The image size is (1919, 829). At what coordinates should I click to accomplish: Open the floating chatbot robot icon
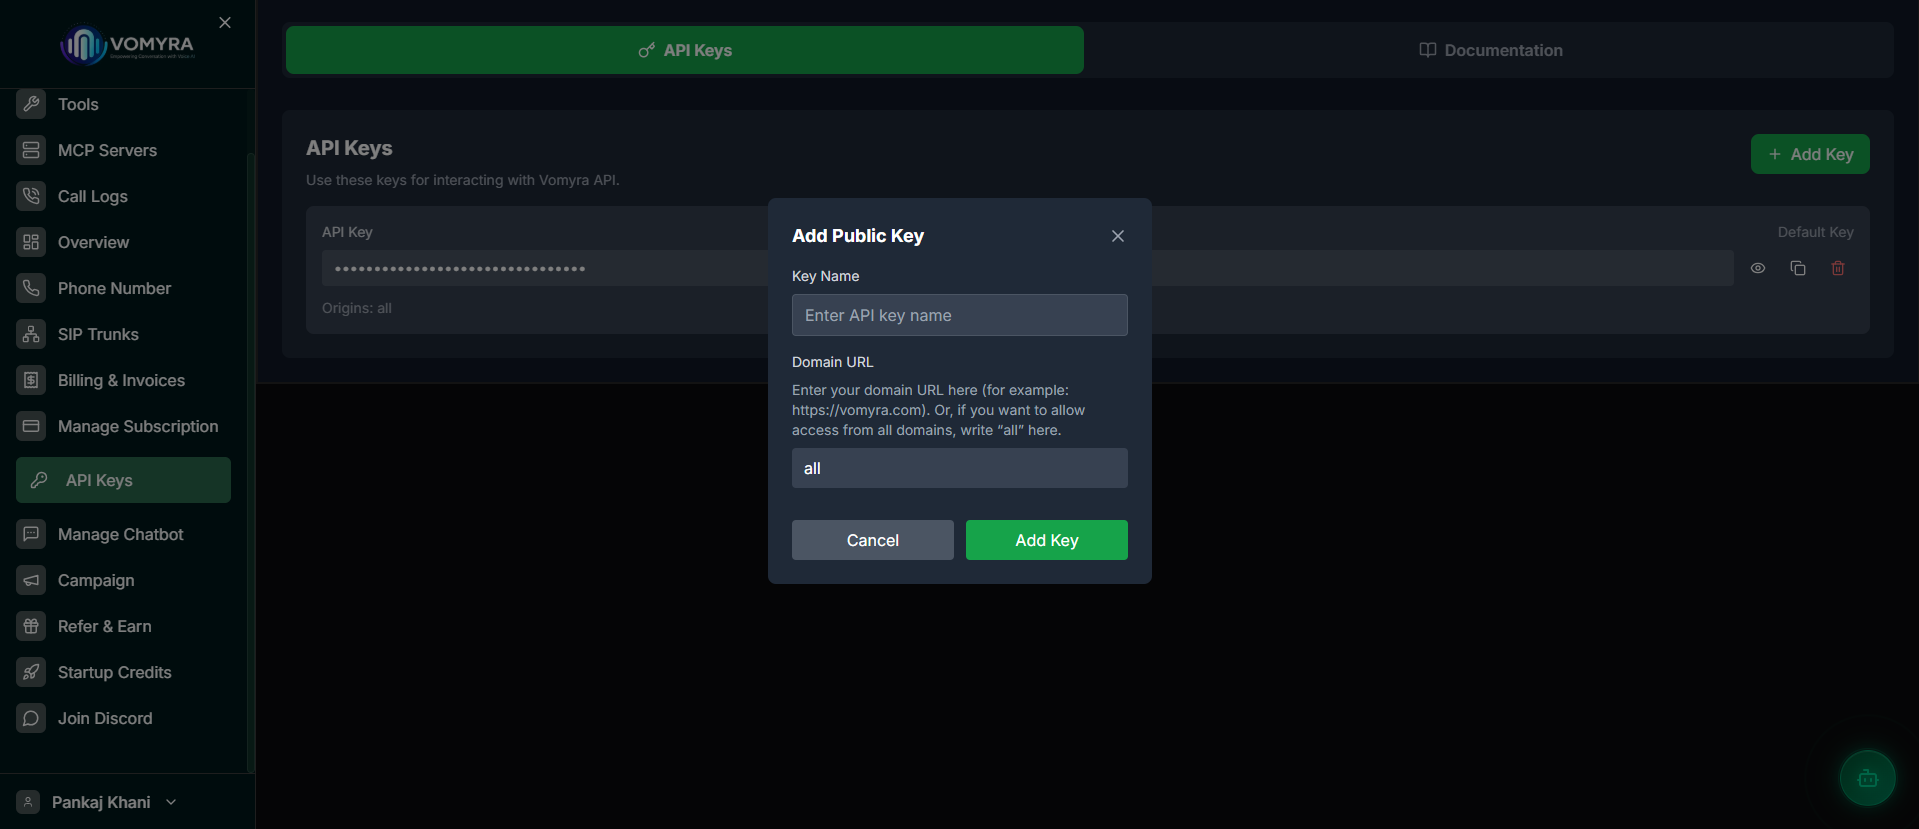(1867, 778)
